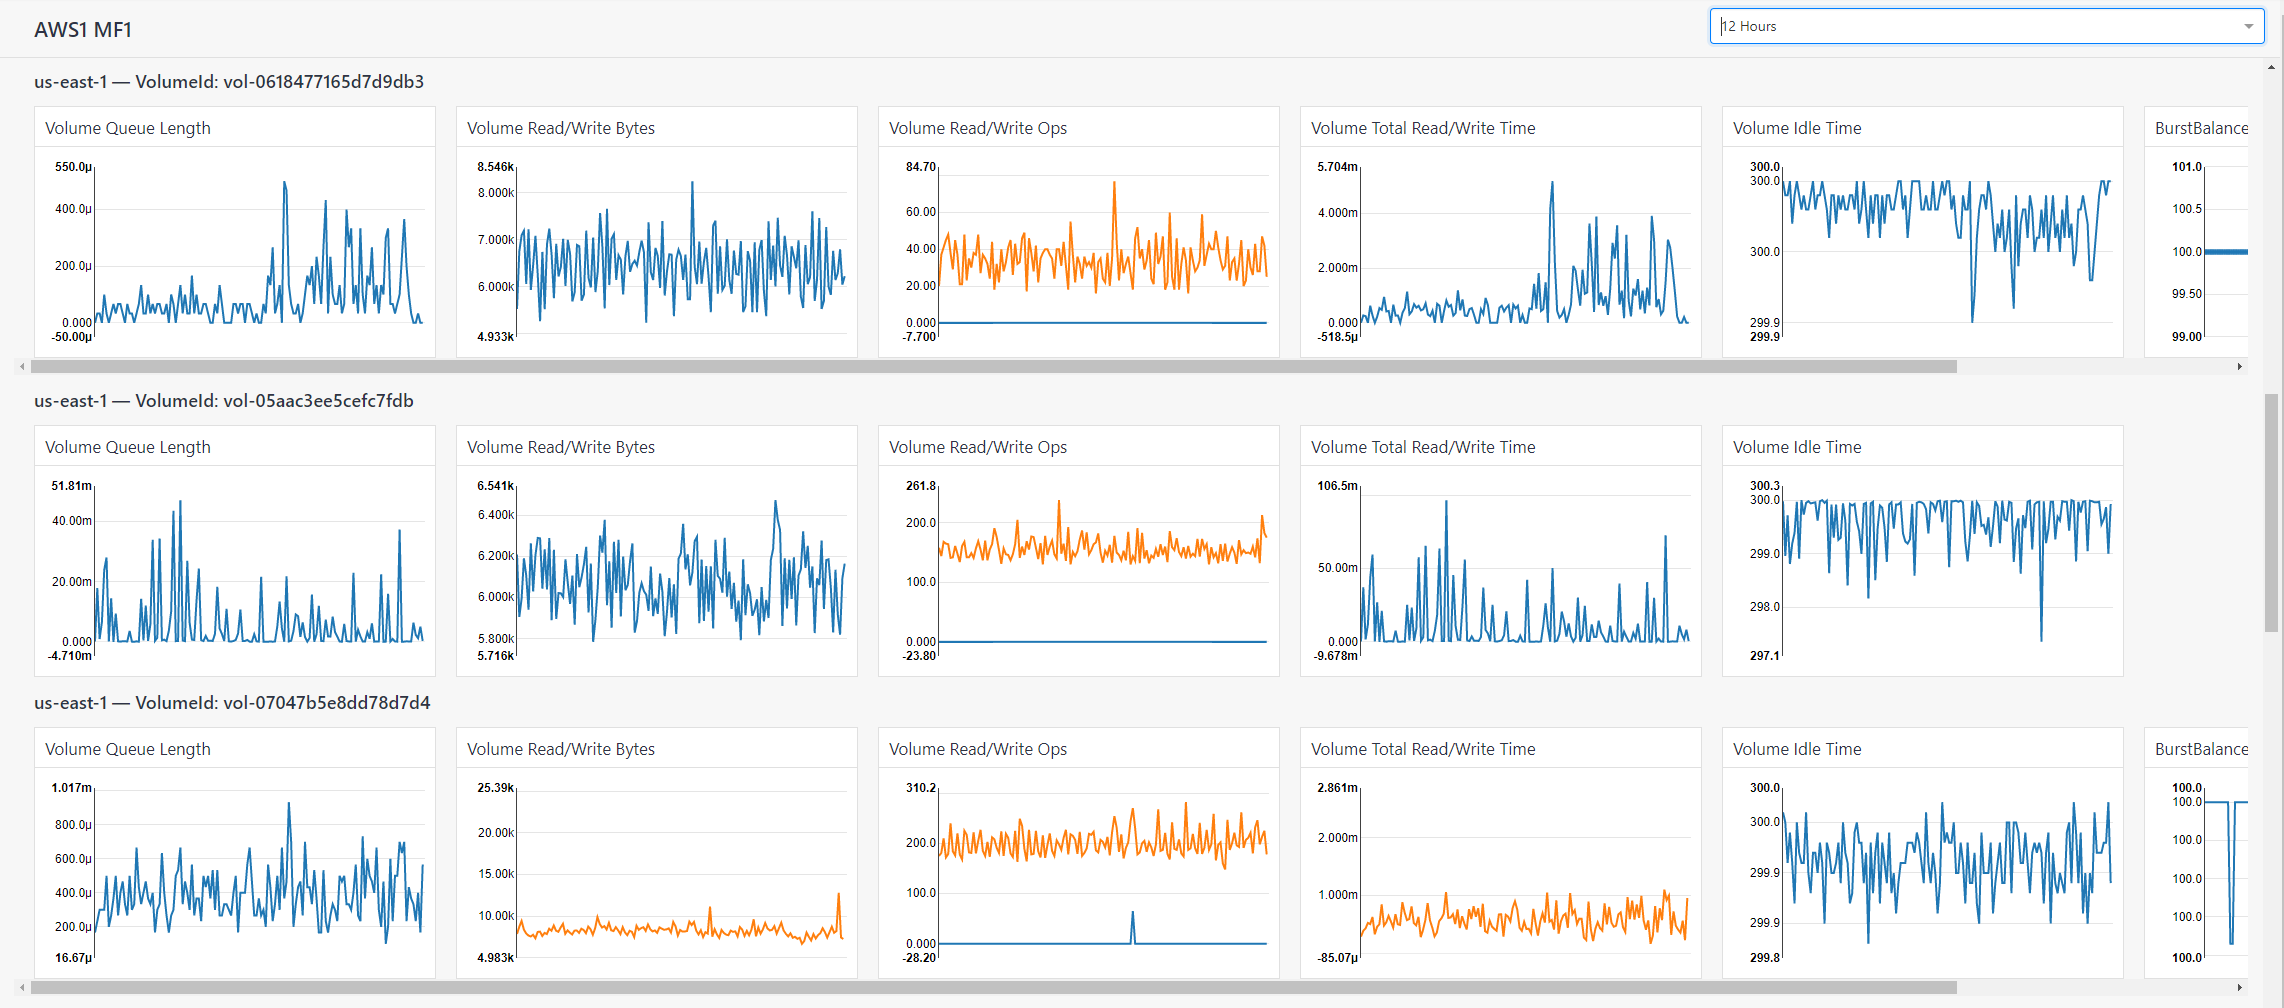The width and height of the screenshot is (2284, 1008).
Task: Click BurstBalance title for vol-0618477165d7d9db3
Action: tap(2201, 128)
